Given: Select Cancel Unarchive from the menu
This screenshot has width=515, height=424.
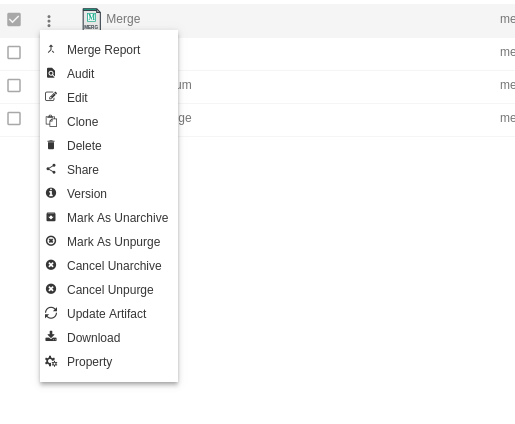Looking at the screenshot, I should coord(109,265).
